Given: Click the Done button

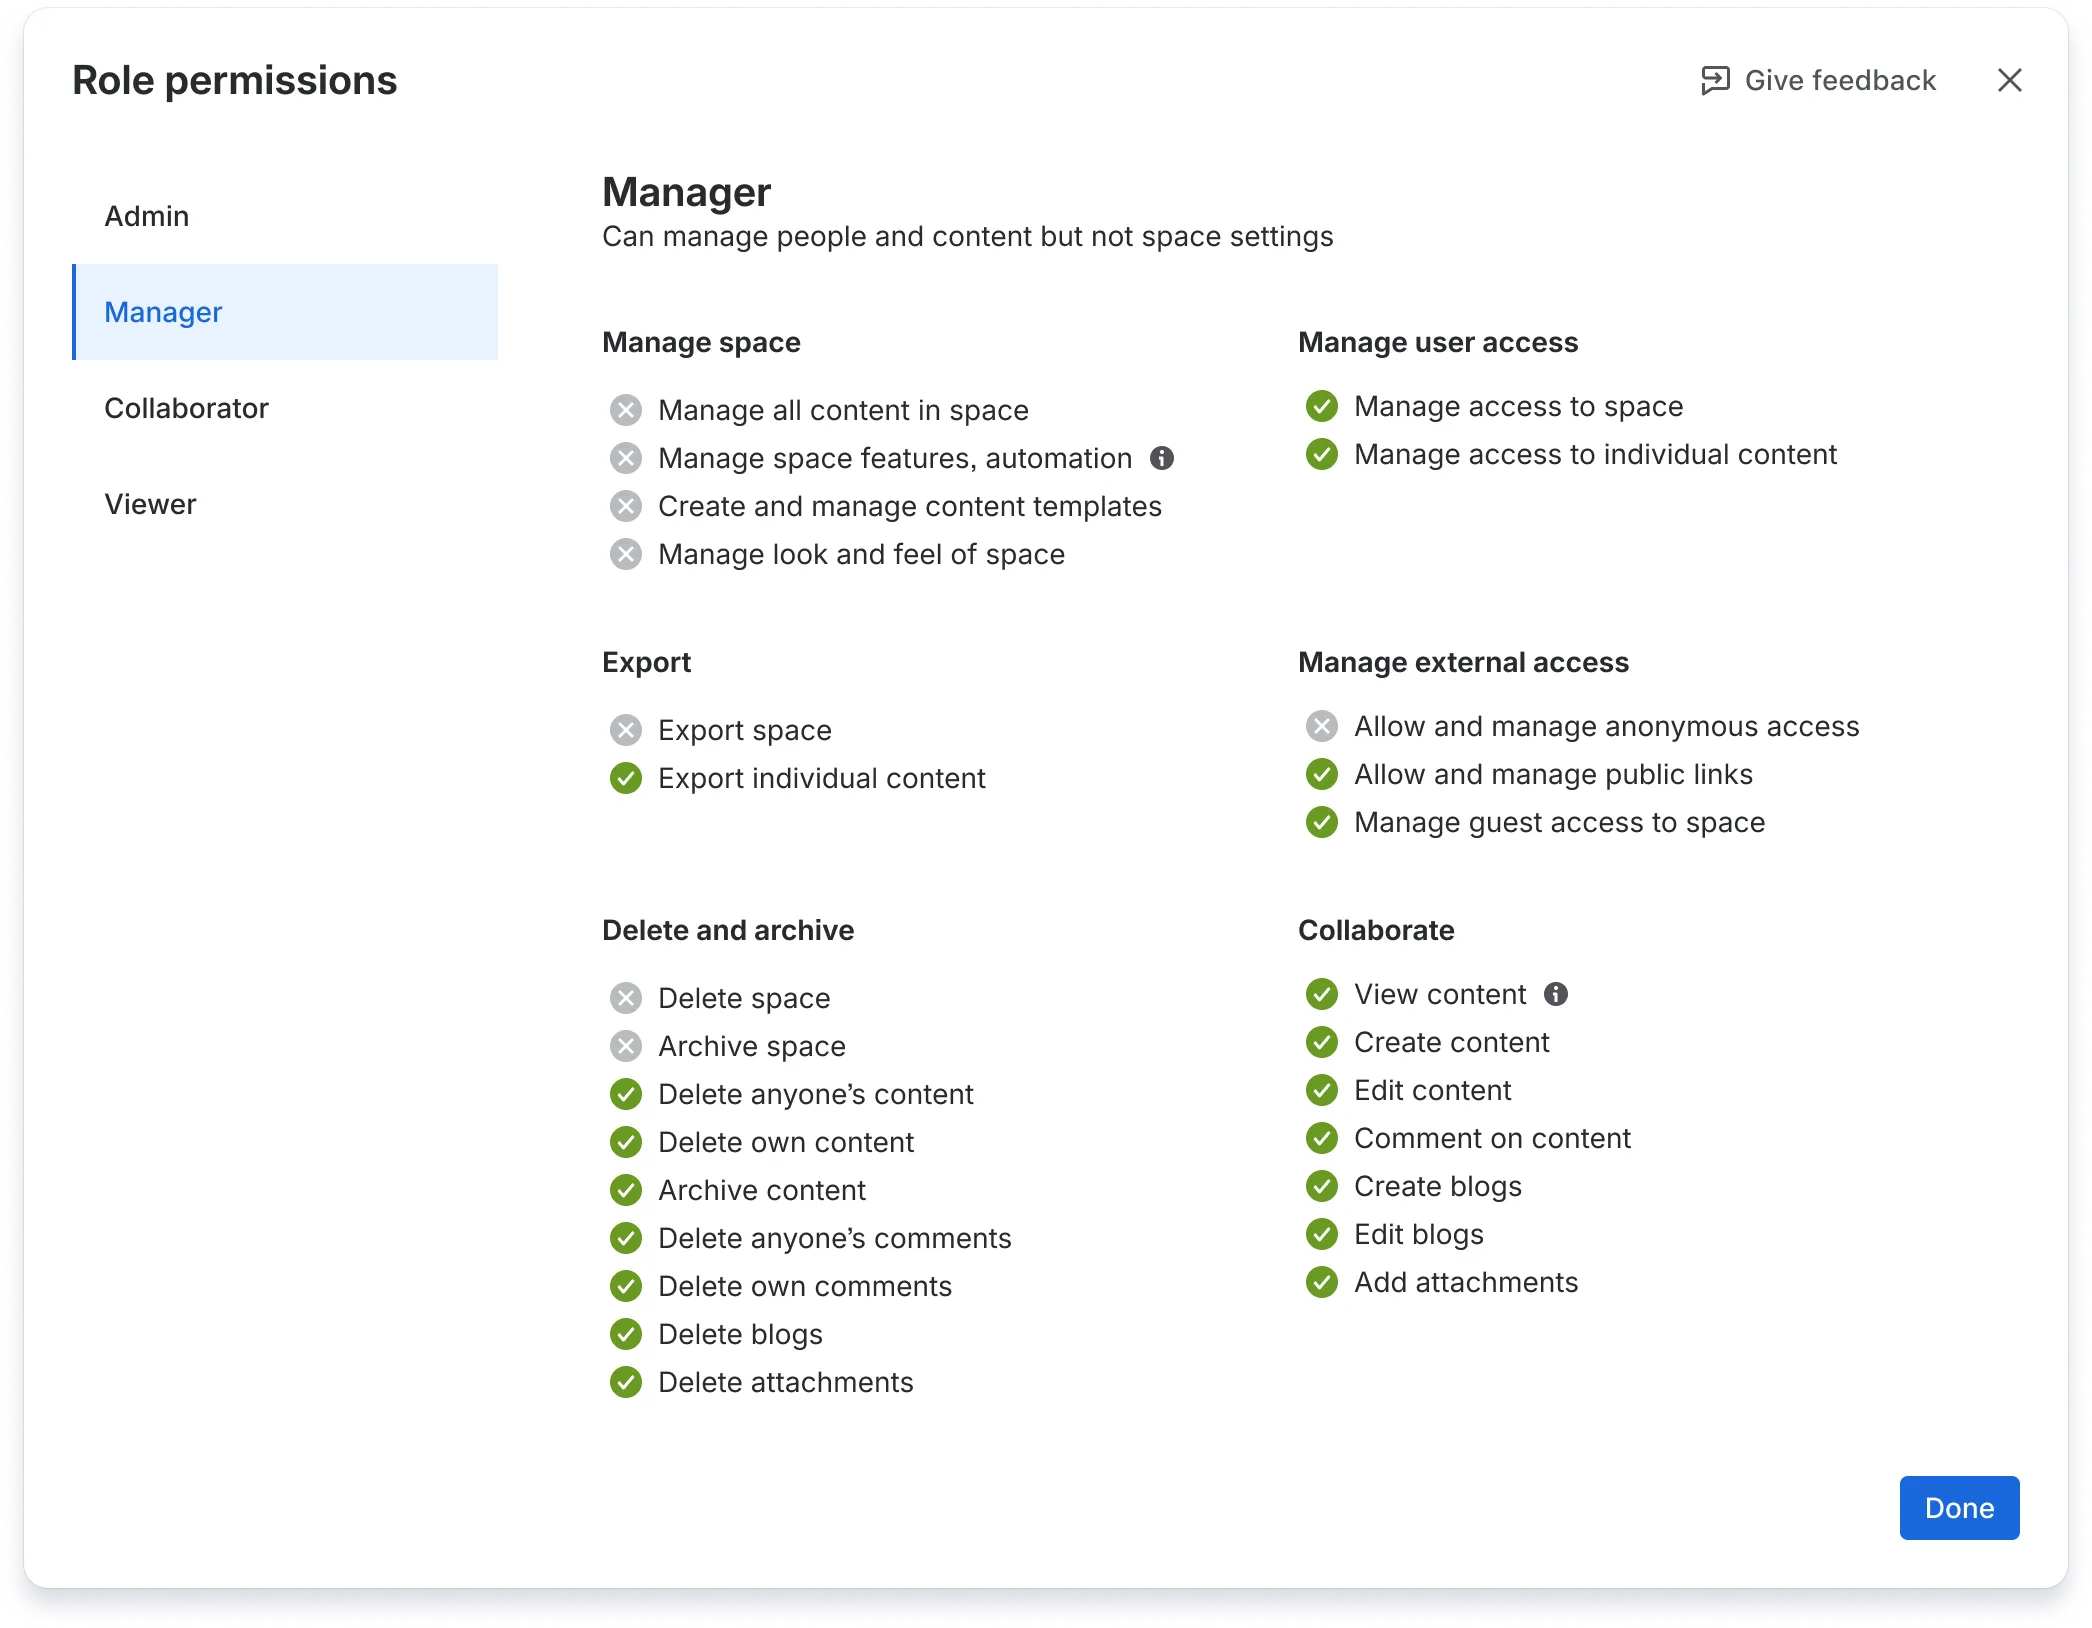Looking at the screenshot, I should (x=1959, y=1508).
